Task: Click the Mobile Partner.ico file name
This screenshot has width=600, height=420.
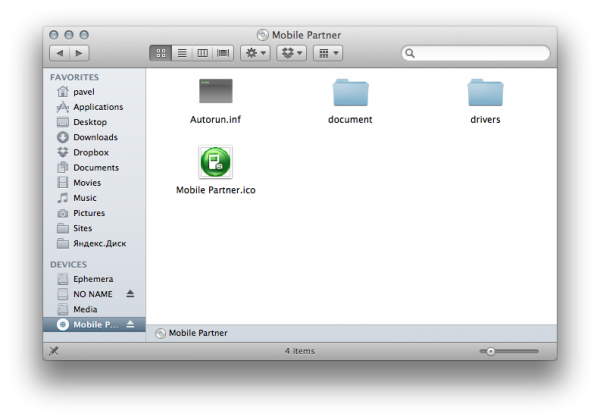Action: point(216,190)
